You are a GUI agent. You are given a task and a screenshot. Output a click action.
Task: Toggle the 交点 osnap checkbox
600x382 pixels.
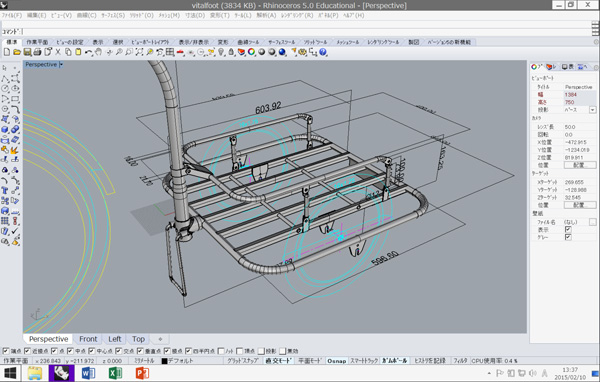pos(119,351)
